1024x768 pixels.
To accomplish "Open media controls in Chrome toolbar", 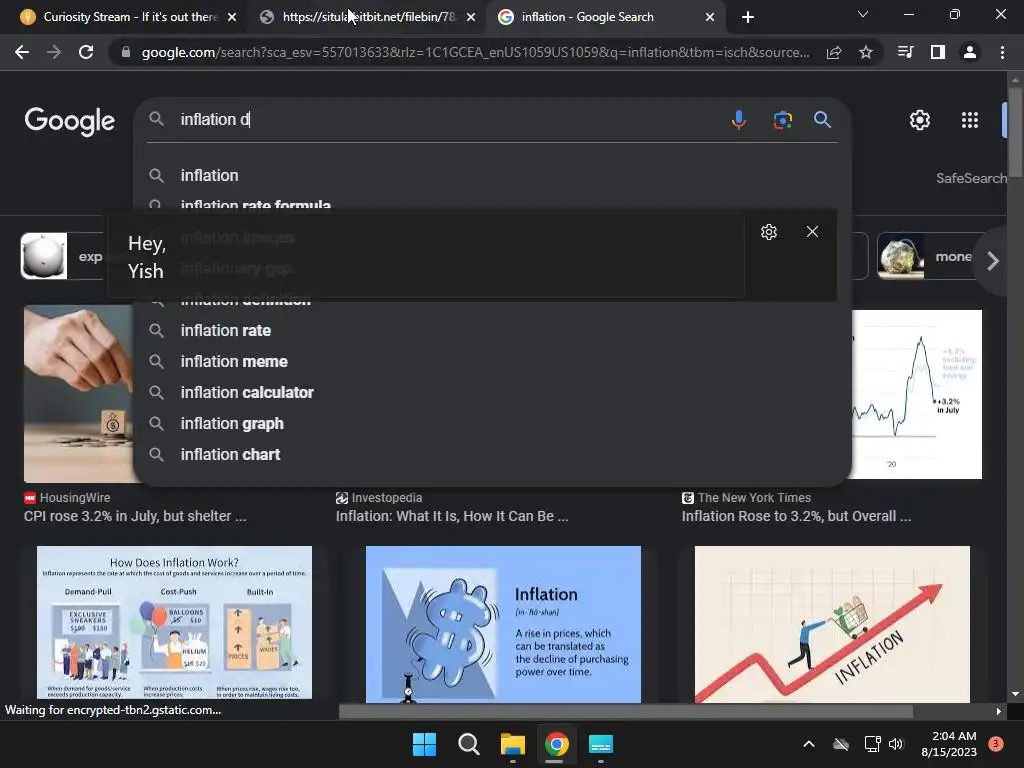I will click(905, 52).
